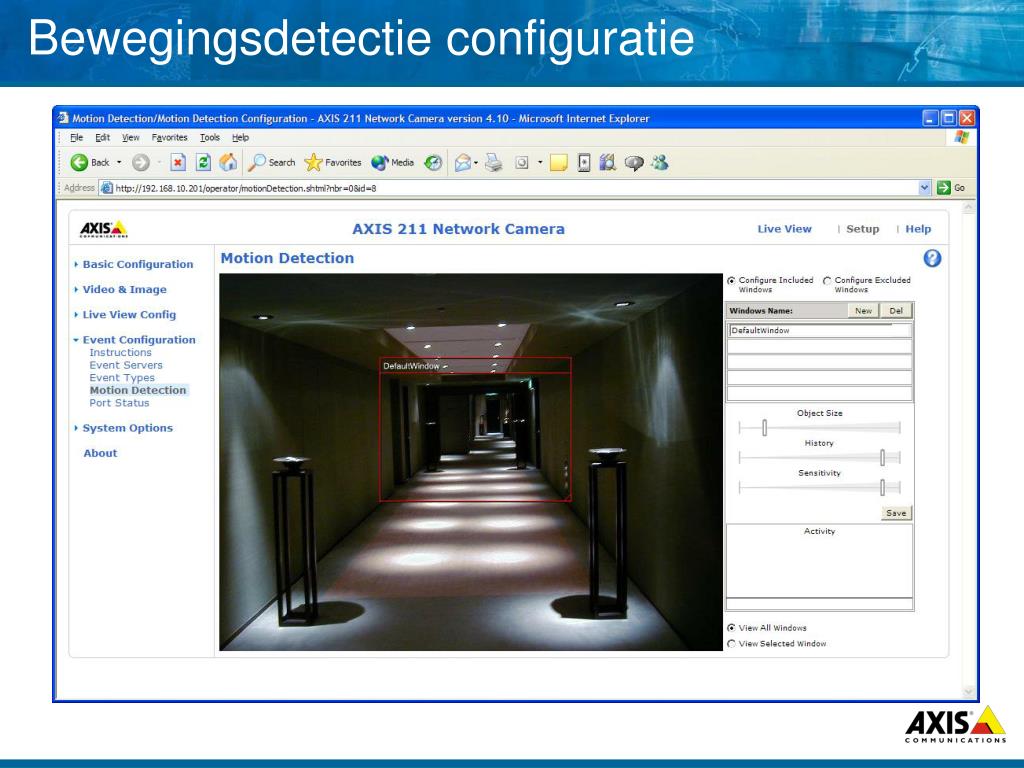Open the Mail icon dropdown arrow
The width and height of the screenshot is (1024, 768).
(476, 163)
